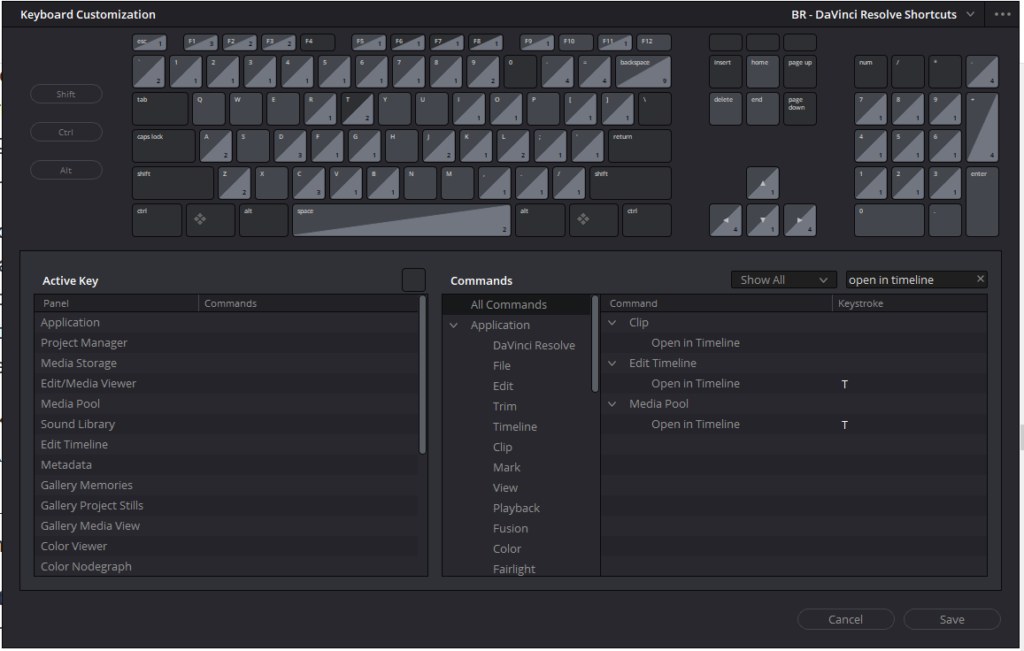The height and width of the screenshot is (651, 1024).
Task: Select the F10 key on virtual keyboard
Action: pos(576,42)
